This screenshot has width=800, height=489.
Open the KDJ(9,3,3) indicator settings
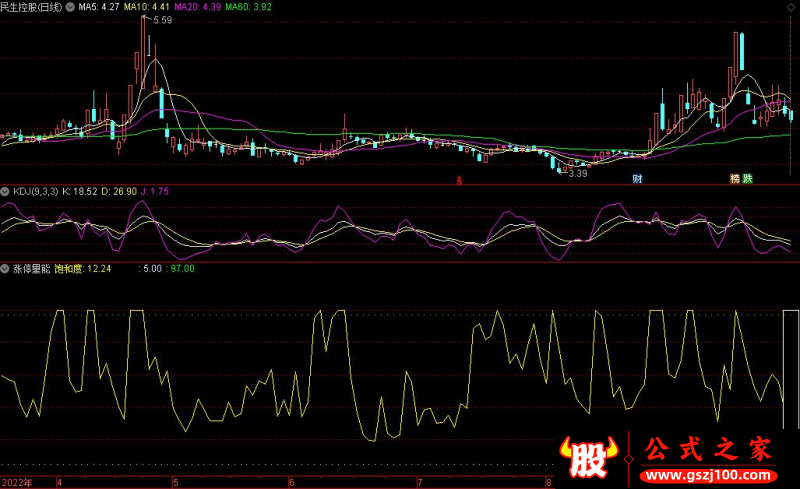click(x=35, y=189)
